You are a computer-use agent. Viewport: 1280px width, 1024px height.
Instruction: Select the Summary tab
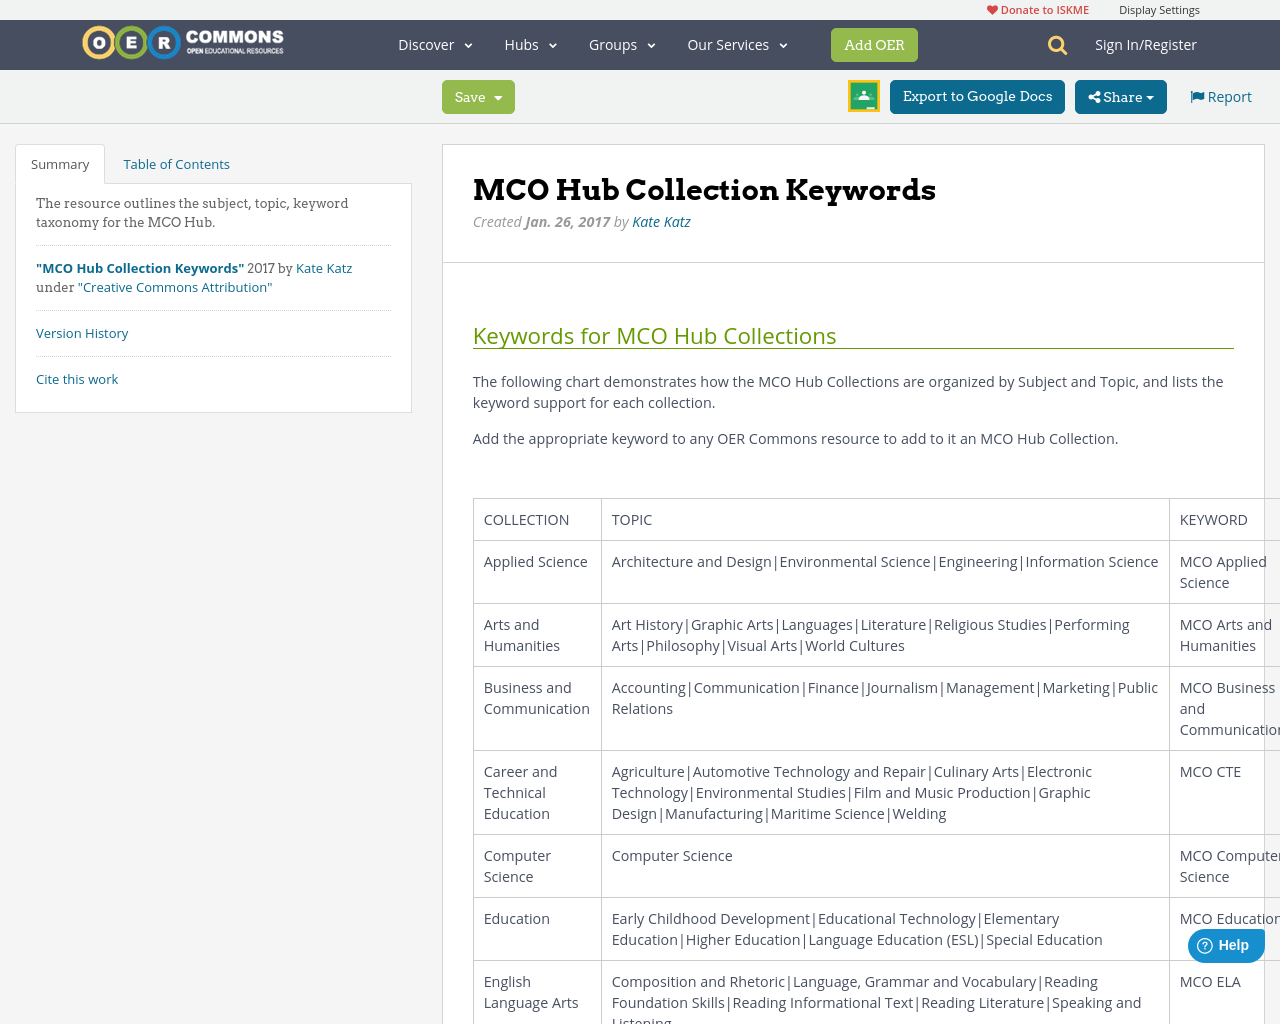coord(59,163)
